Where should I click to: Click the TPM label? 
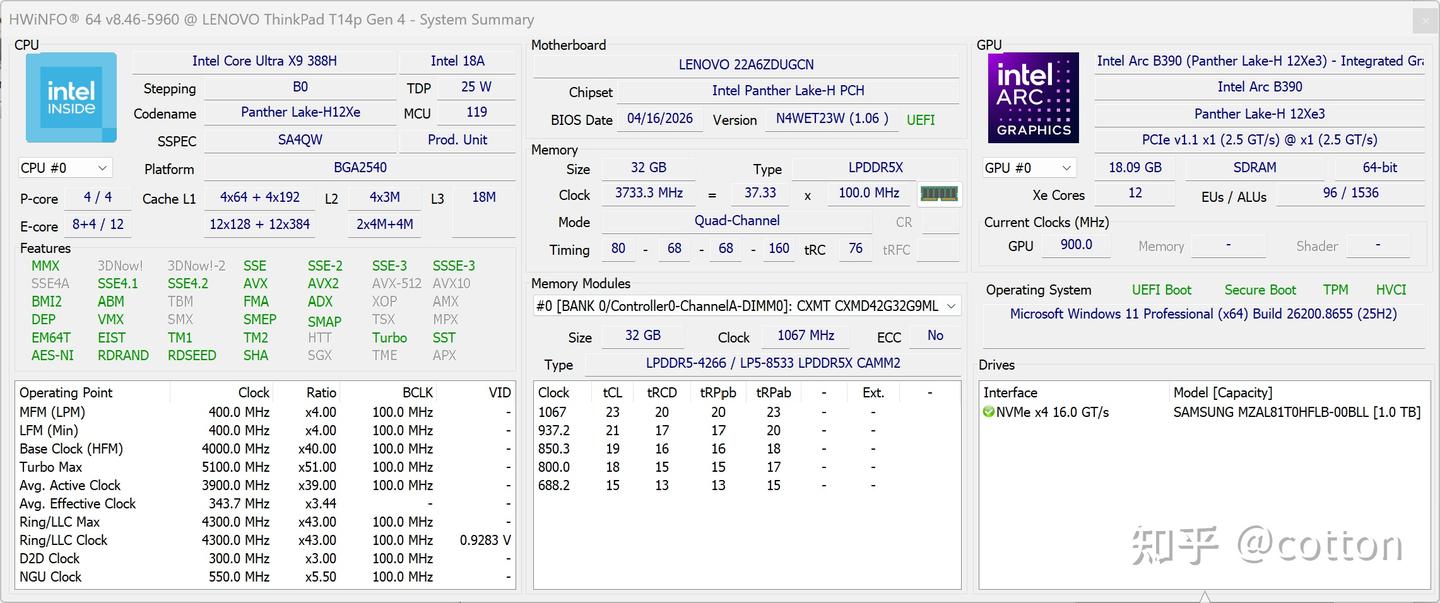pos(1336,290)
